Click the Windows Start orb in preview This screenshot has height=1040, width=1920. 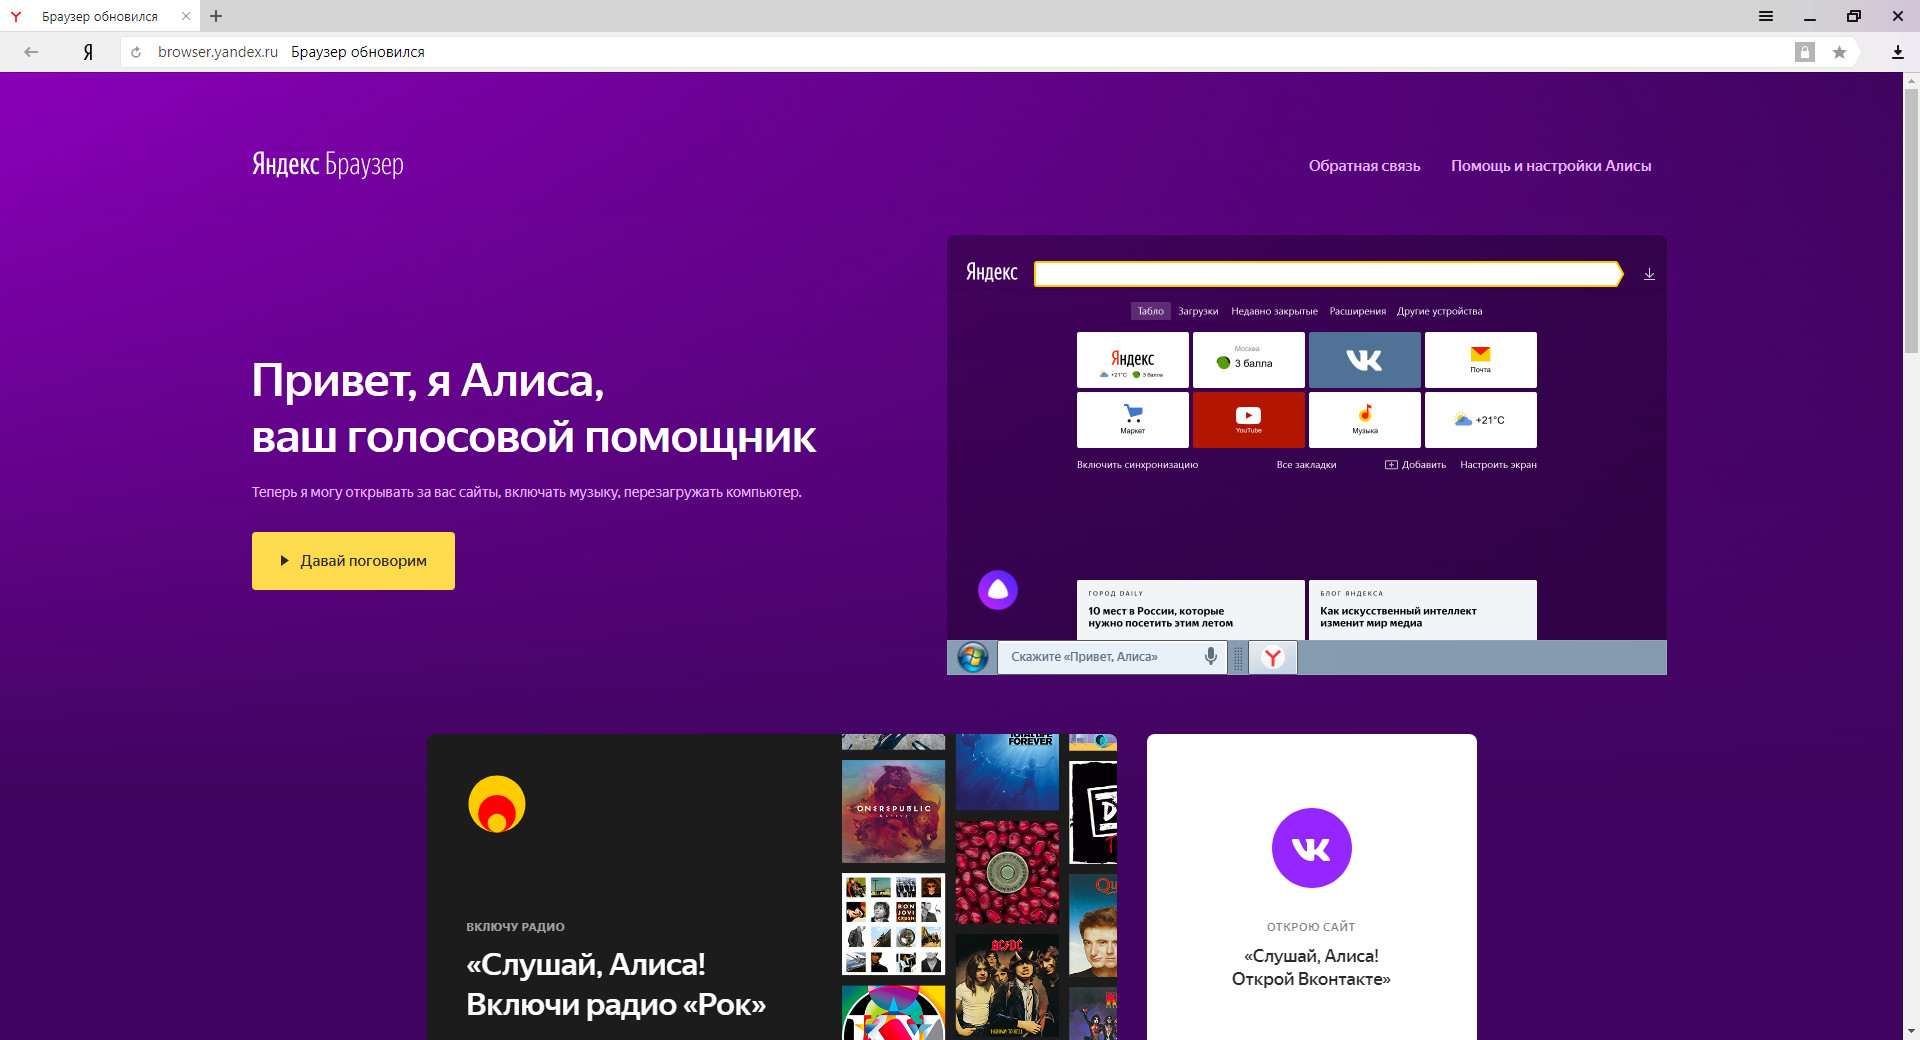(972, 657)
